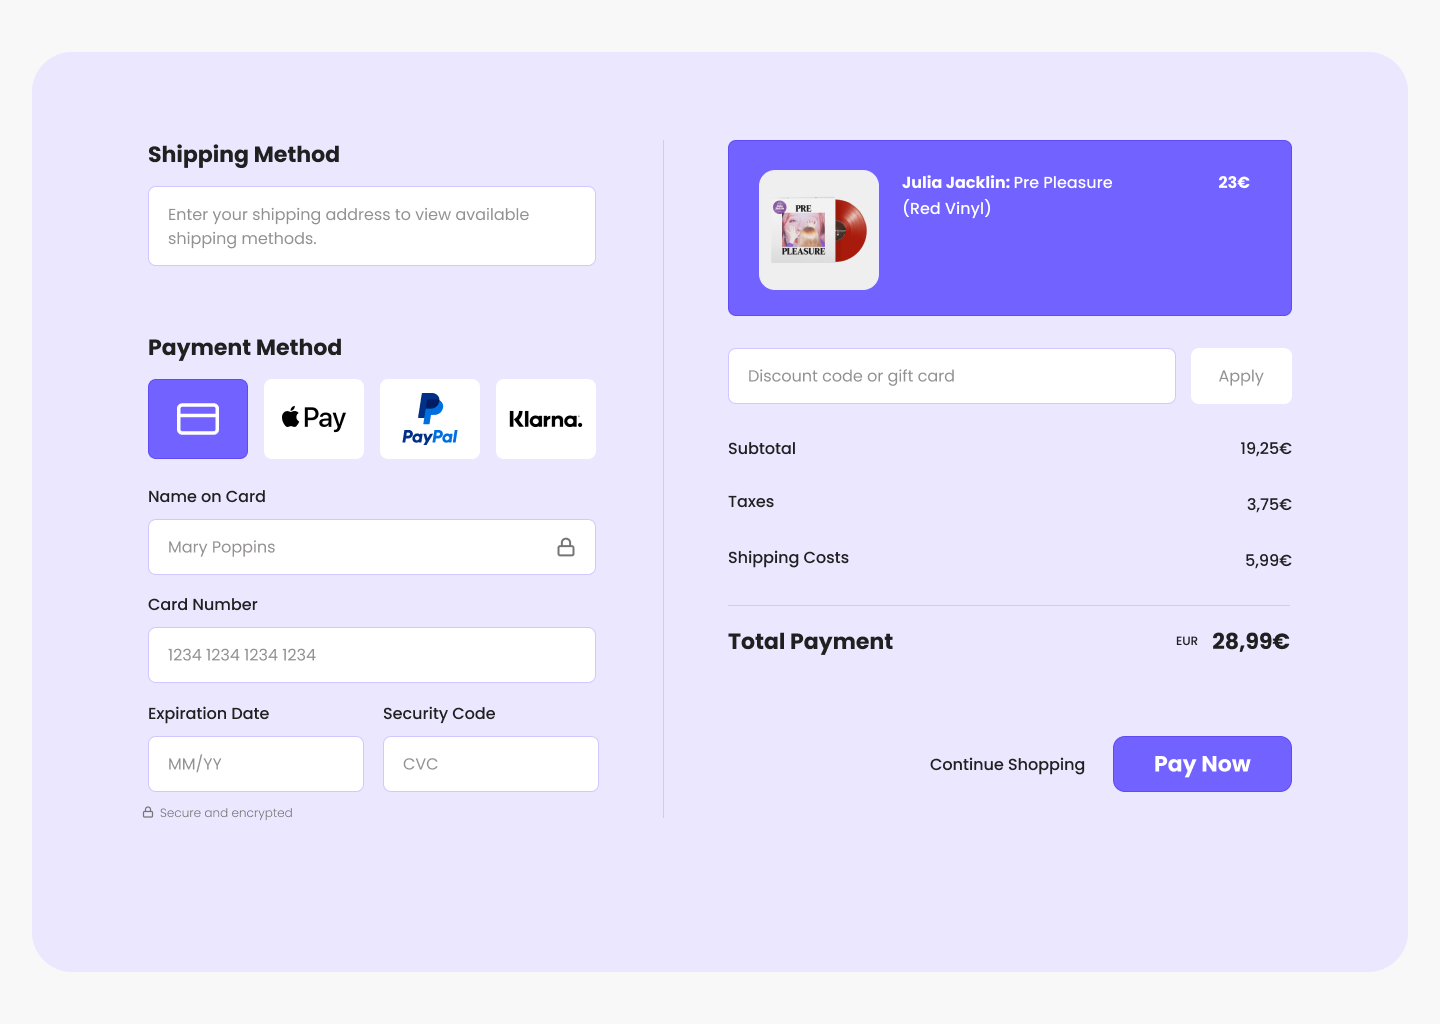
Task: Click the Shipping Method heading
Action: point(244,154)
